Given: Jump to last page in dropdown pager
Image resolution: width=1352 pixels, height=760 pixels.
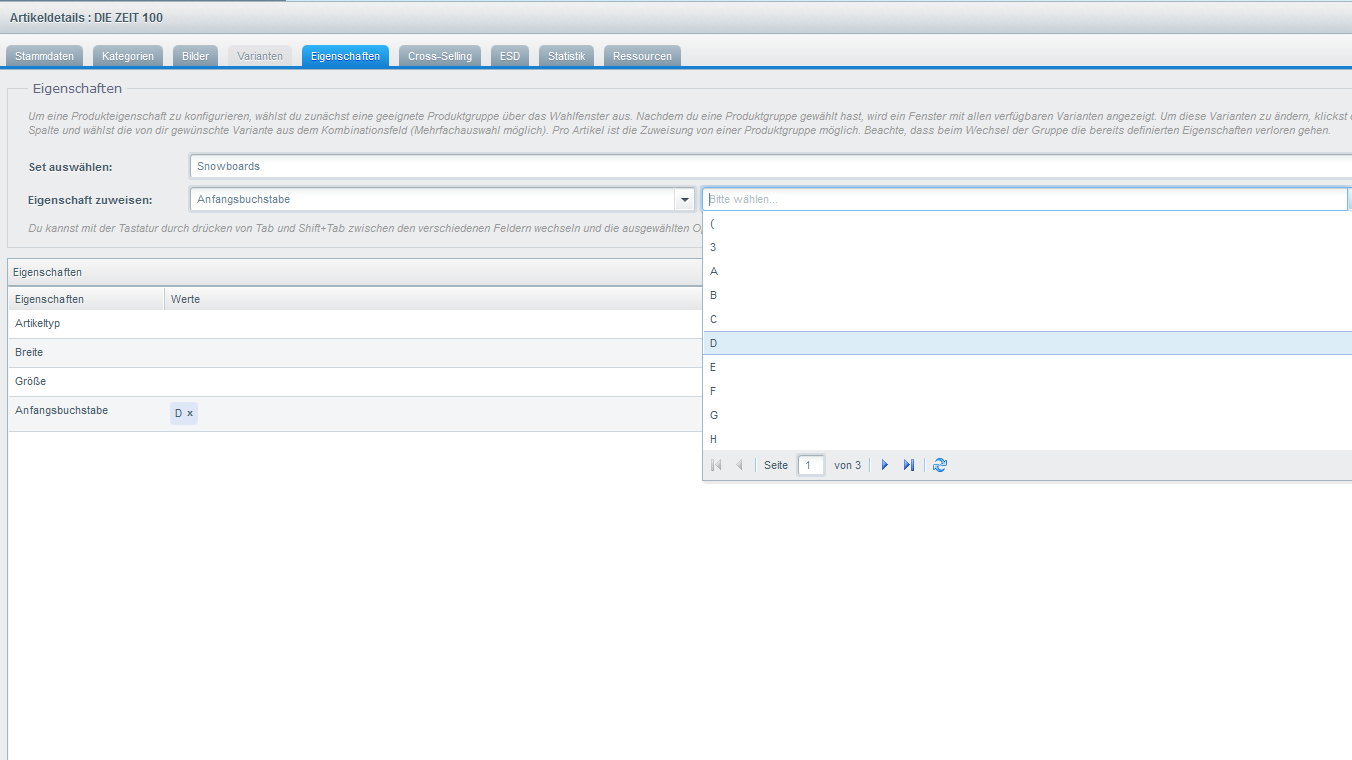Looking at the screenshot, I should [x=908, y=465].
